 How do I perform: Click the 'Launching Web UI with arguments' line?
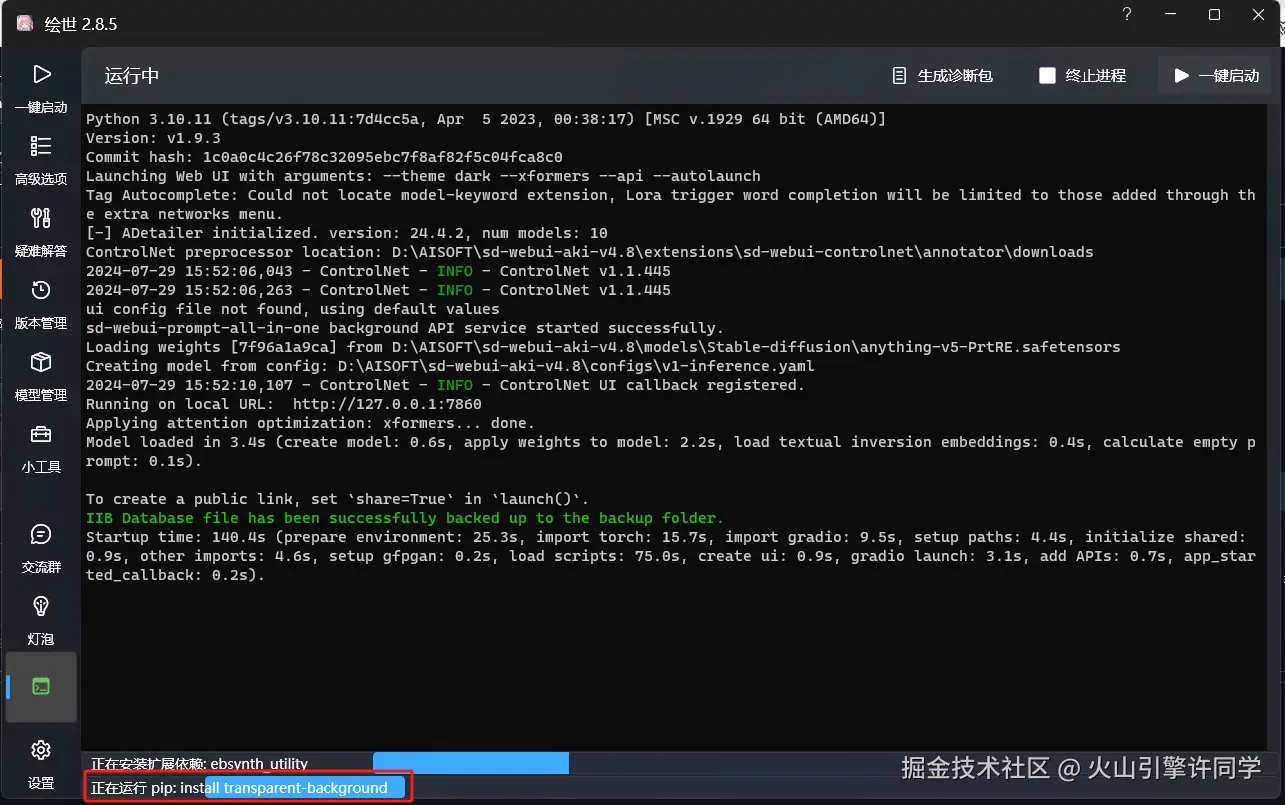tap(423, 176)
